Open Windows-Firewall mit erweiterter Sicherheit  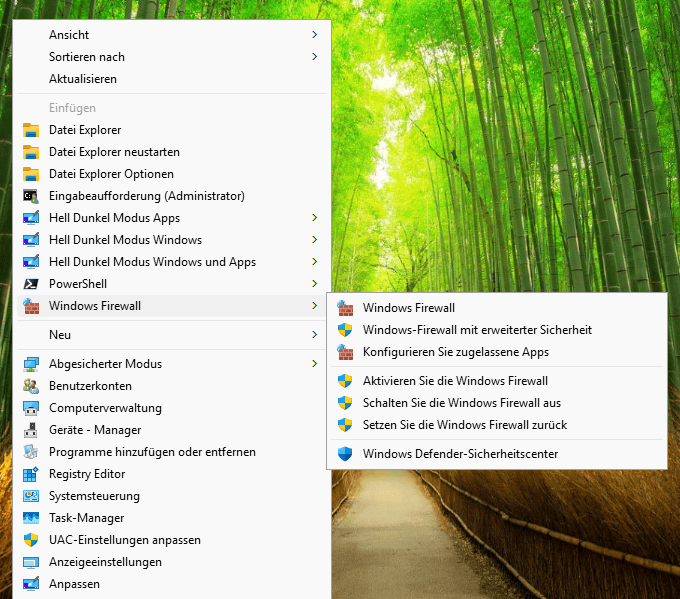click(x=497, y=330)
